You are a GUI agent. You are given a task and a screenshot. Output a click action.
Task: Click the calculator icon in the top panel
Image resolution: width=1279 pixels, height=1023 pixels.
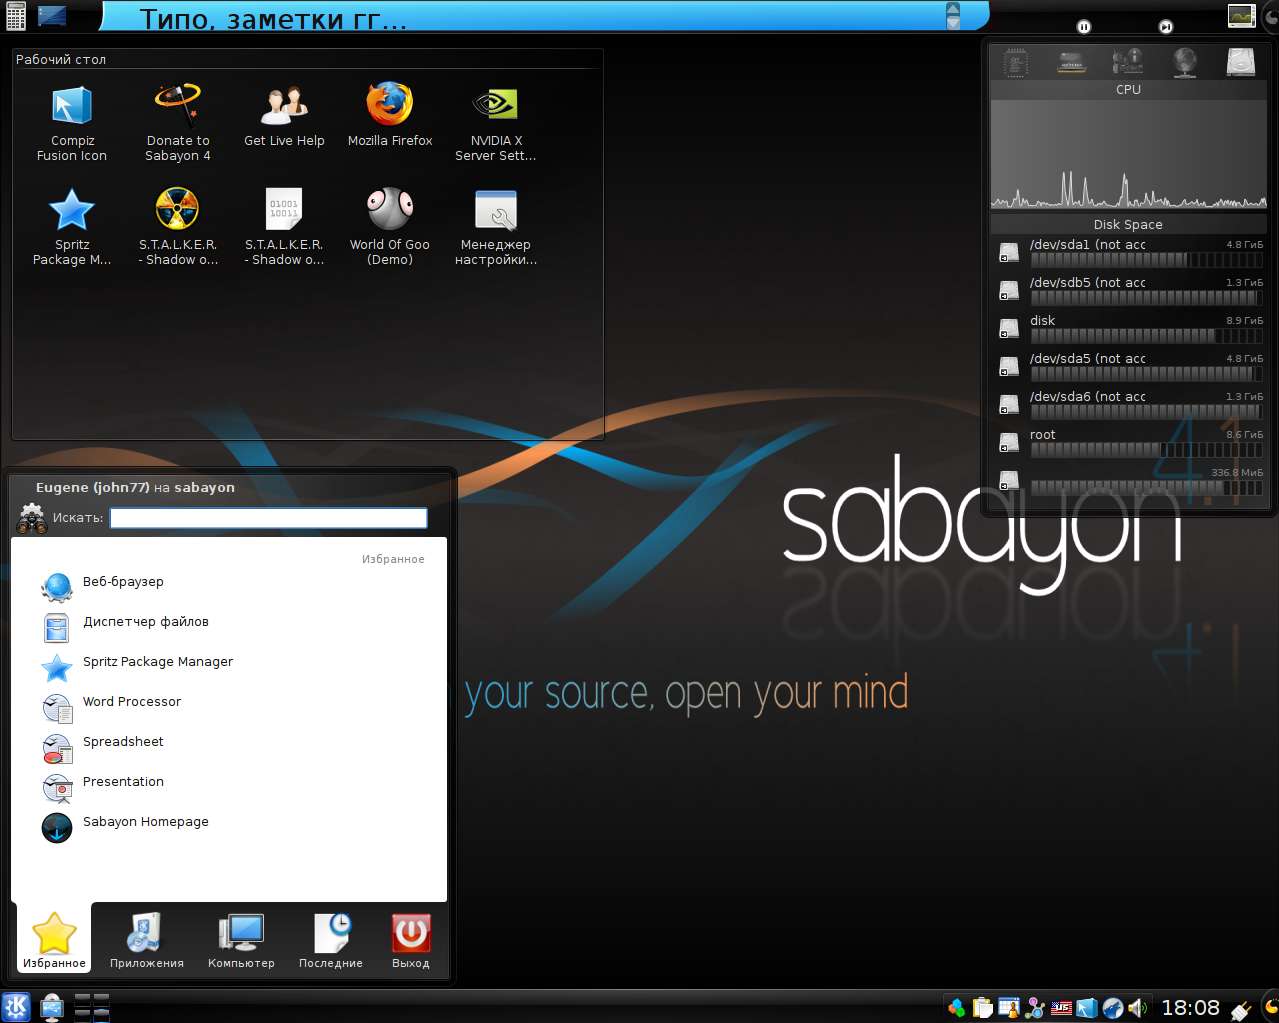coord(15,15)
